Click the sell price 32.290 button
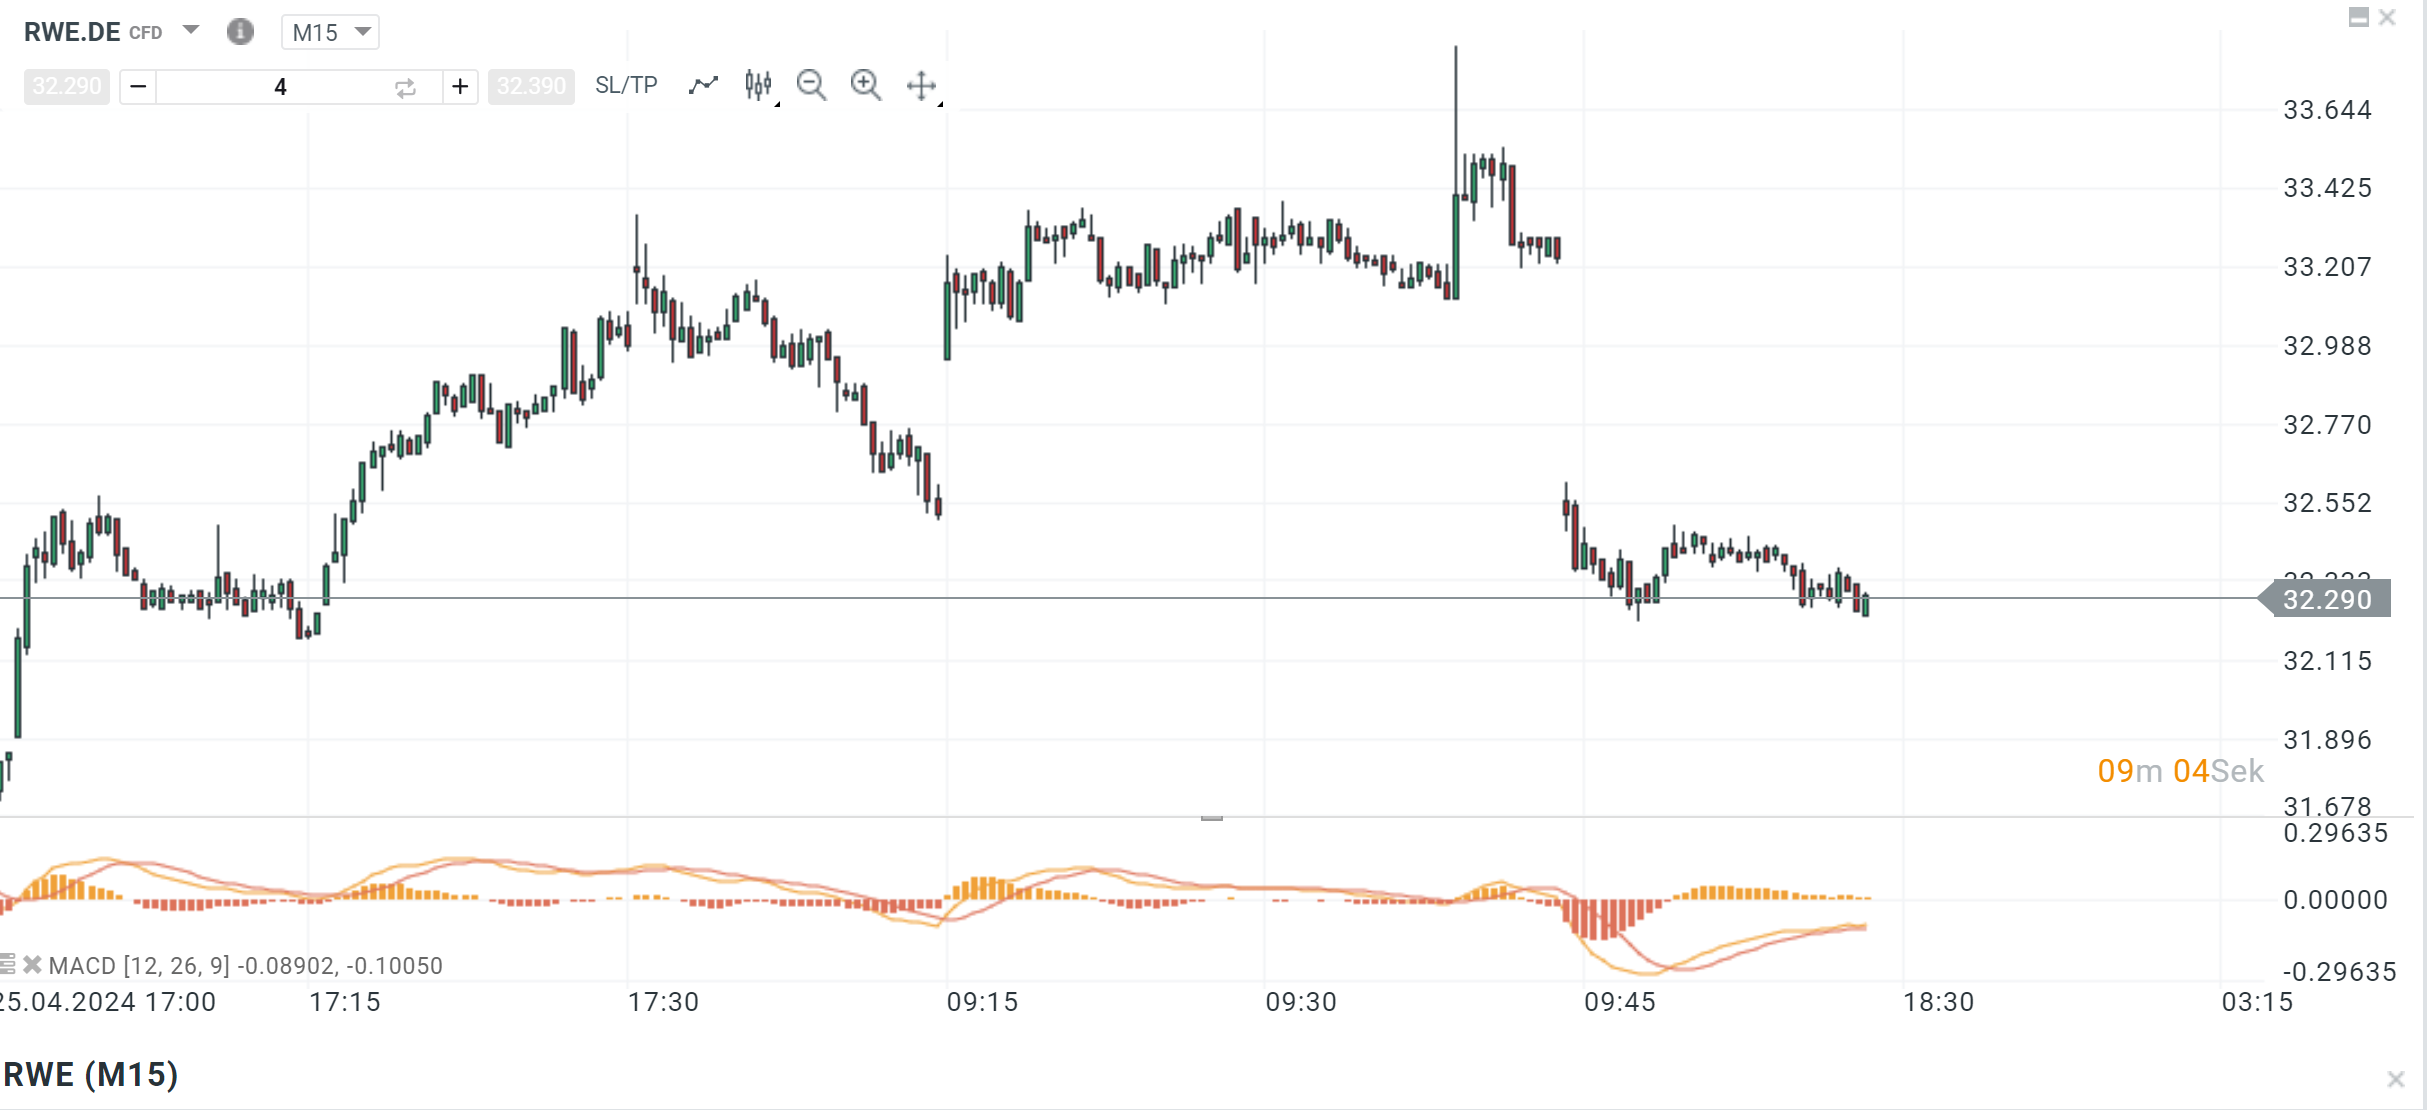 click(x=67, y=86)
